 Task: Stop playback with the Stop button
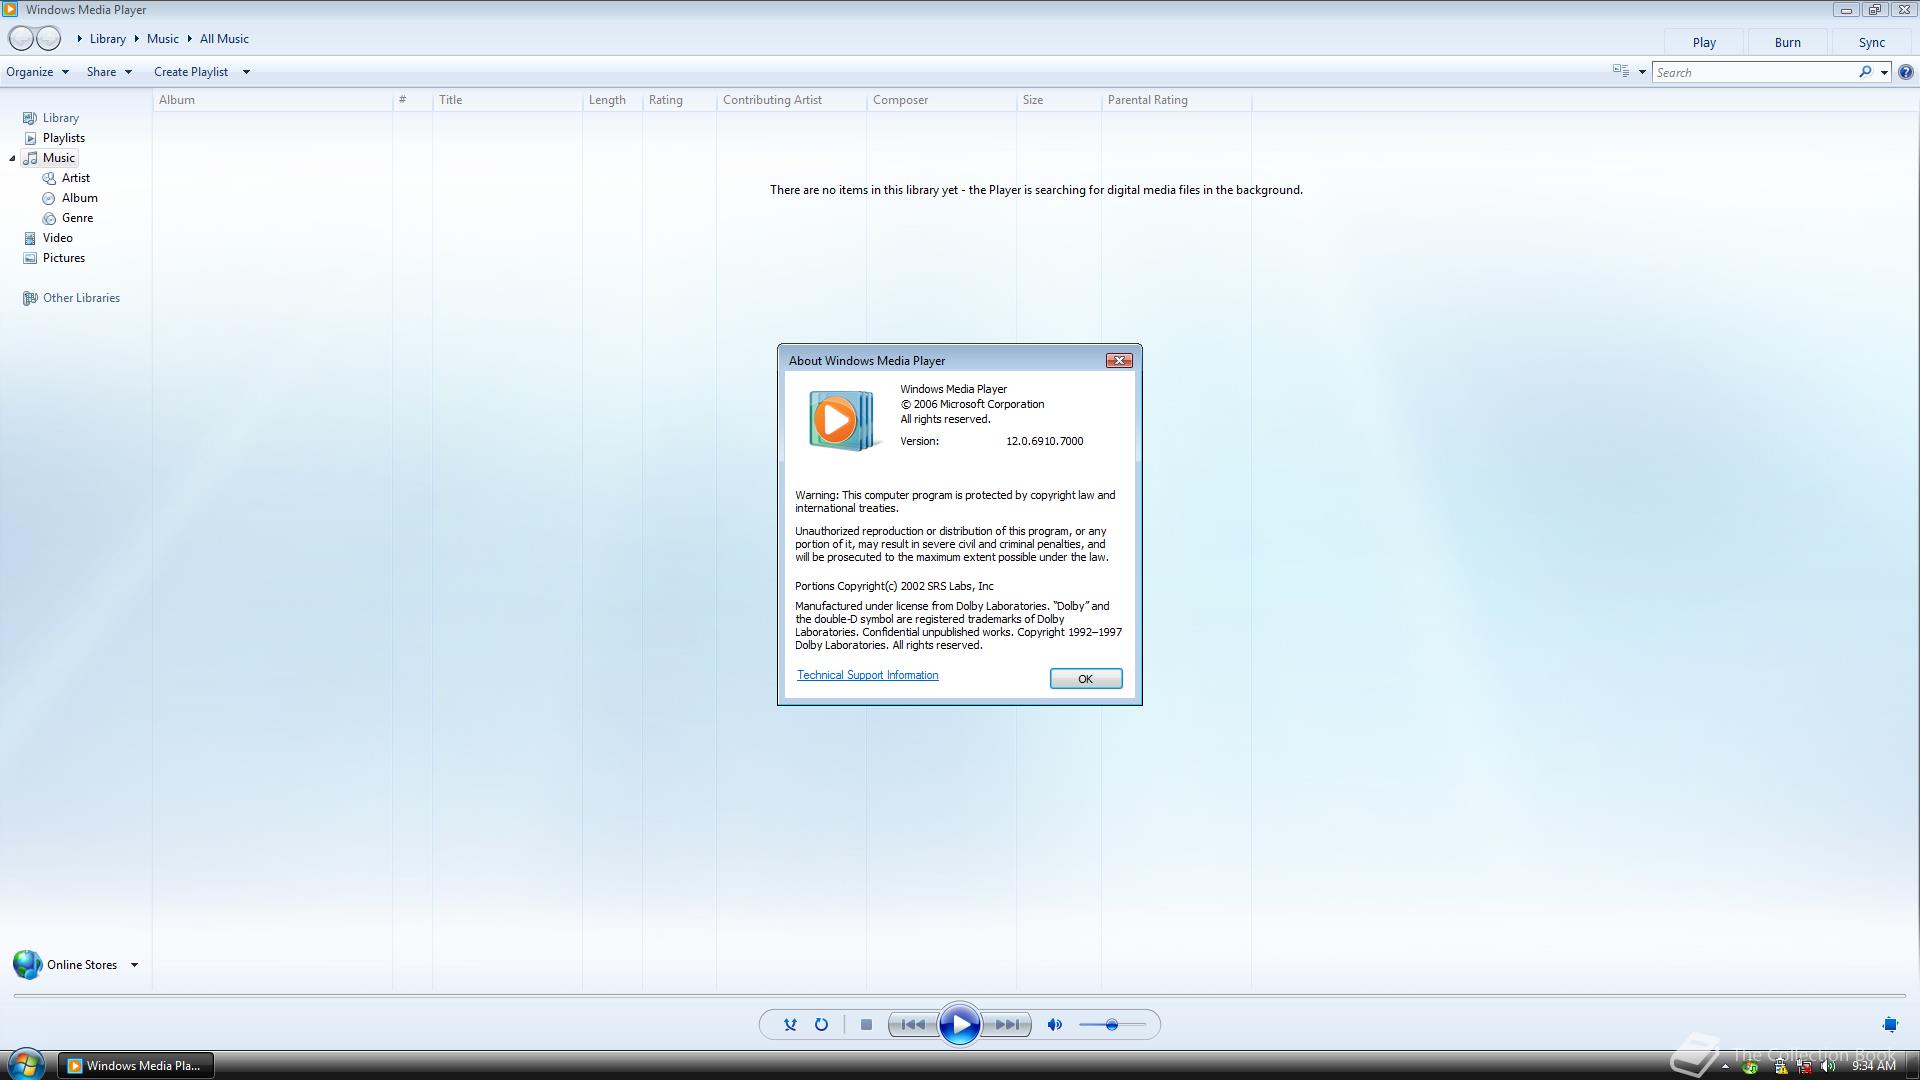(866, 1024)
